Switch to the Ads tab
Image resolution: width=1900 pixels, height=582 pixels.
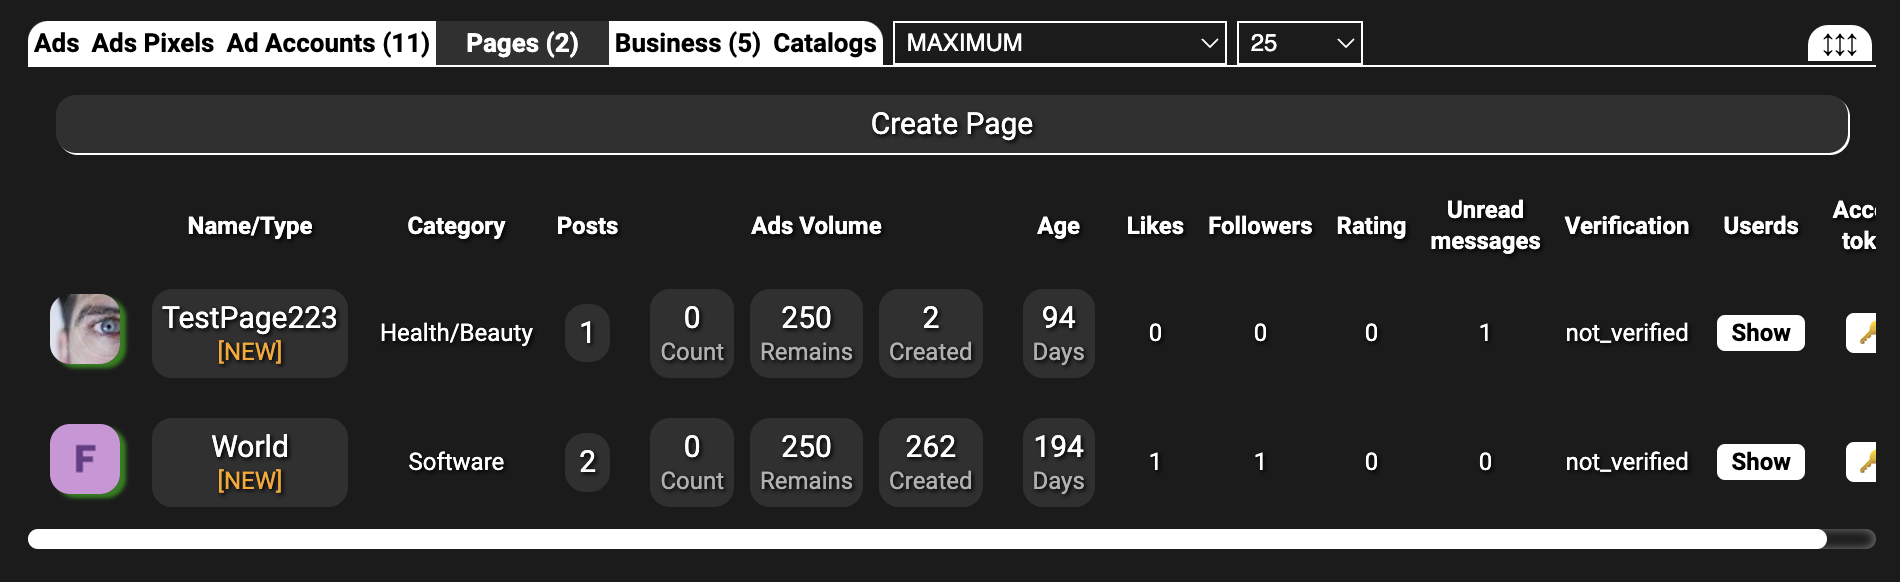click(56, 43)
